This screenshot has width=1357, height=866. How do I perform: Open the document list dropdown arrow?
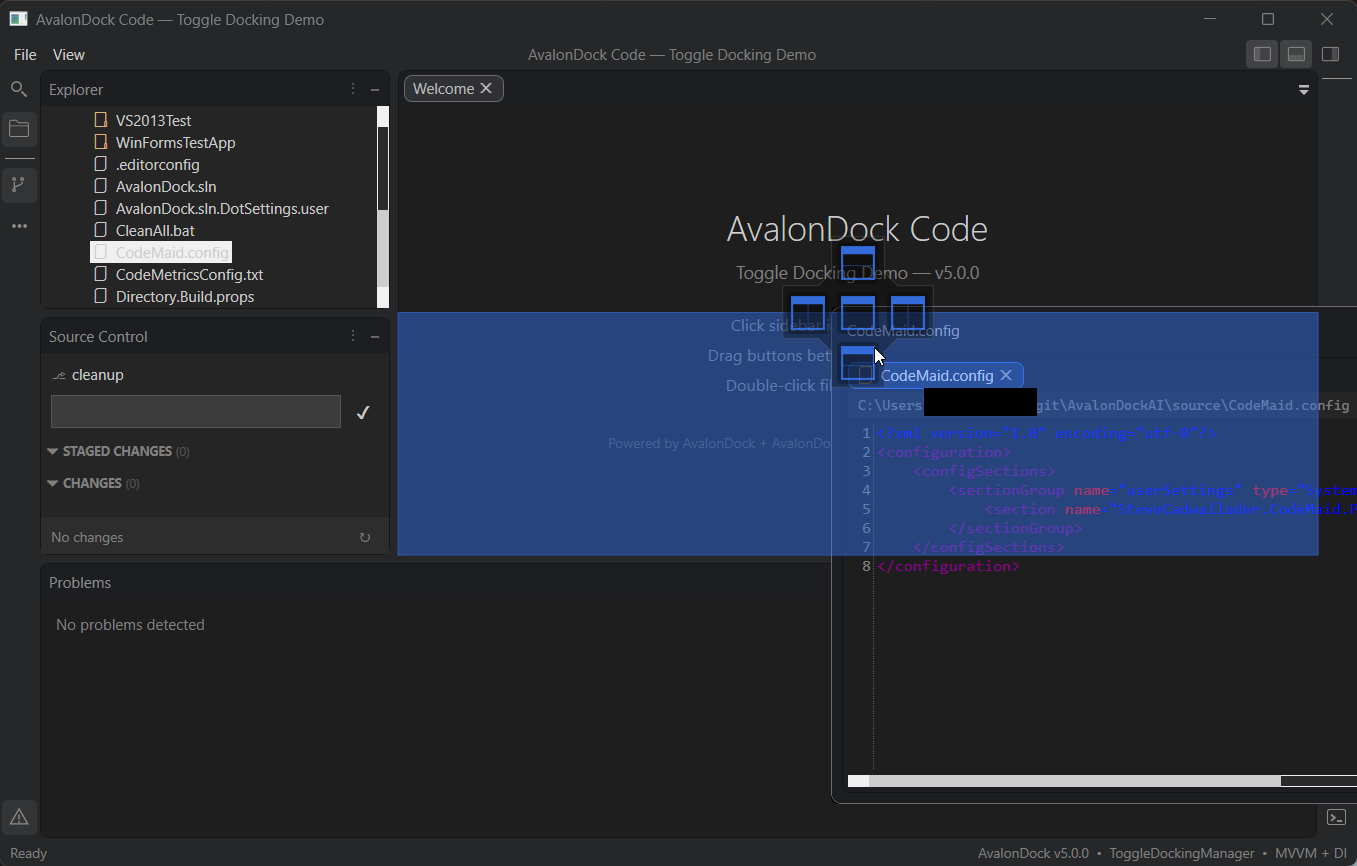(1304, 89)
